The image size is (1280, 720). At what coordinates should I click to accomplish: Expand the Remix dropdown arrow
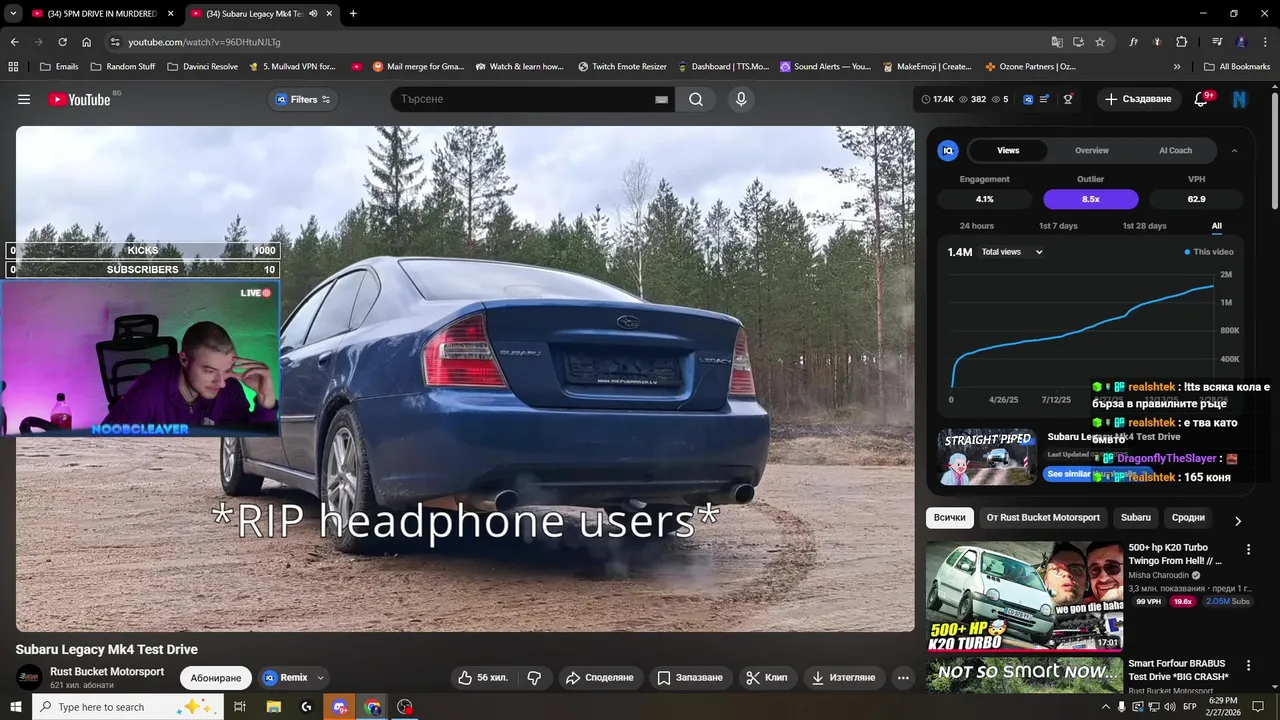pyautogui.click(x=320, y=678)
